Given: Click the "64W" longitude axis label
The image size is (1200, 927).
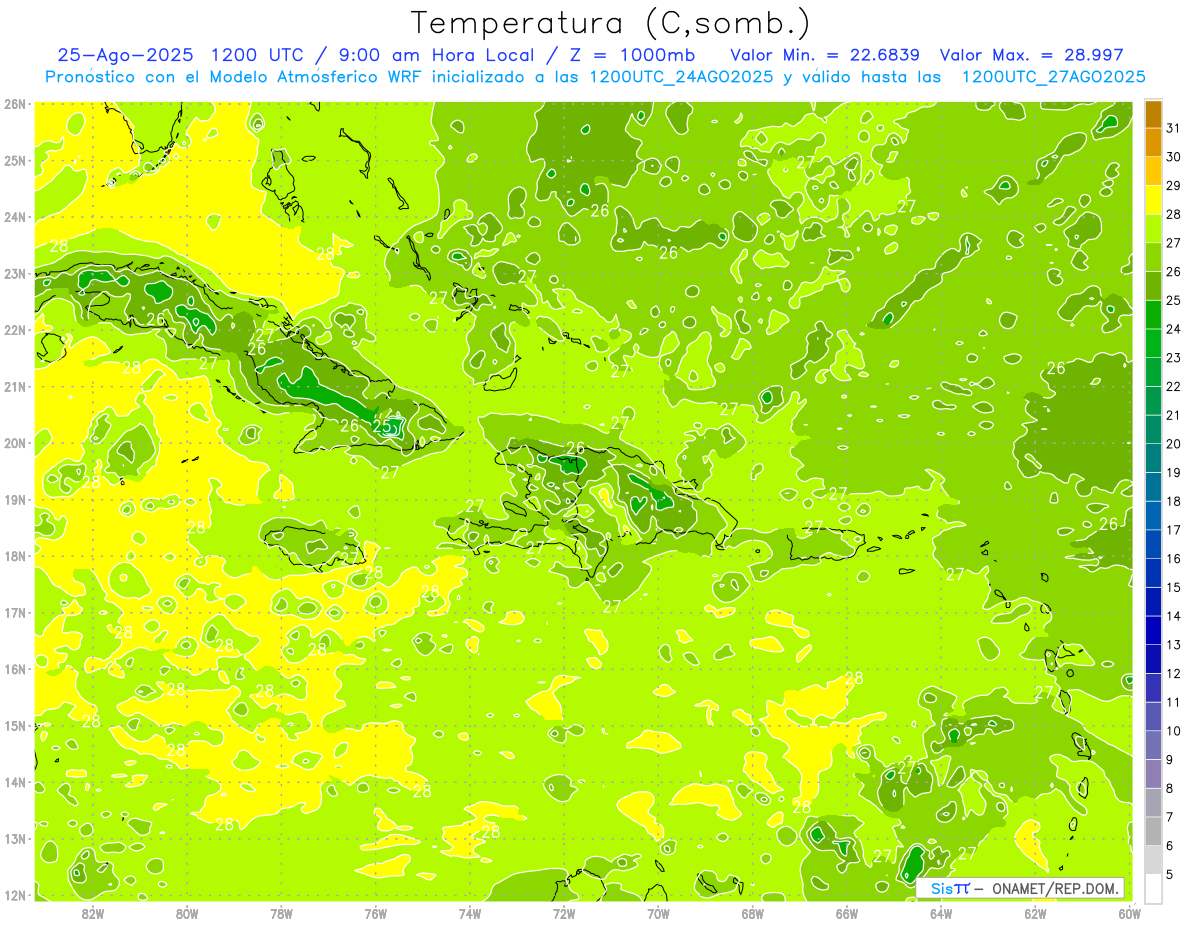Looking at the screenshot, I should 941,913.
